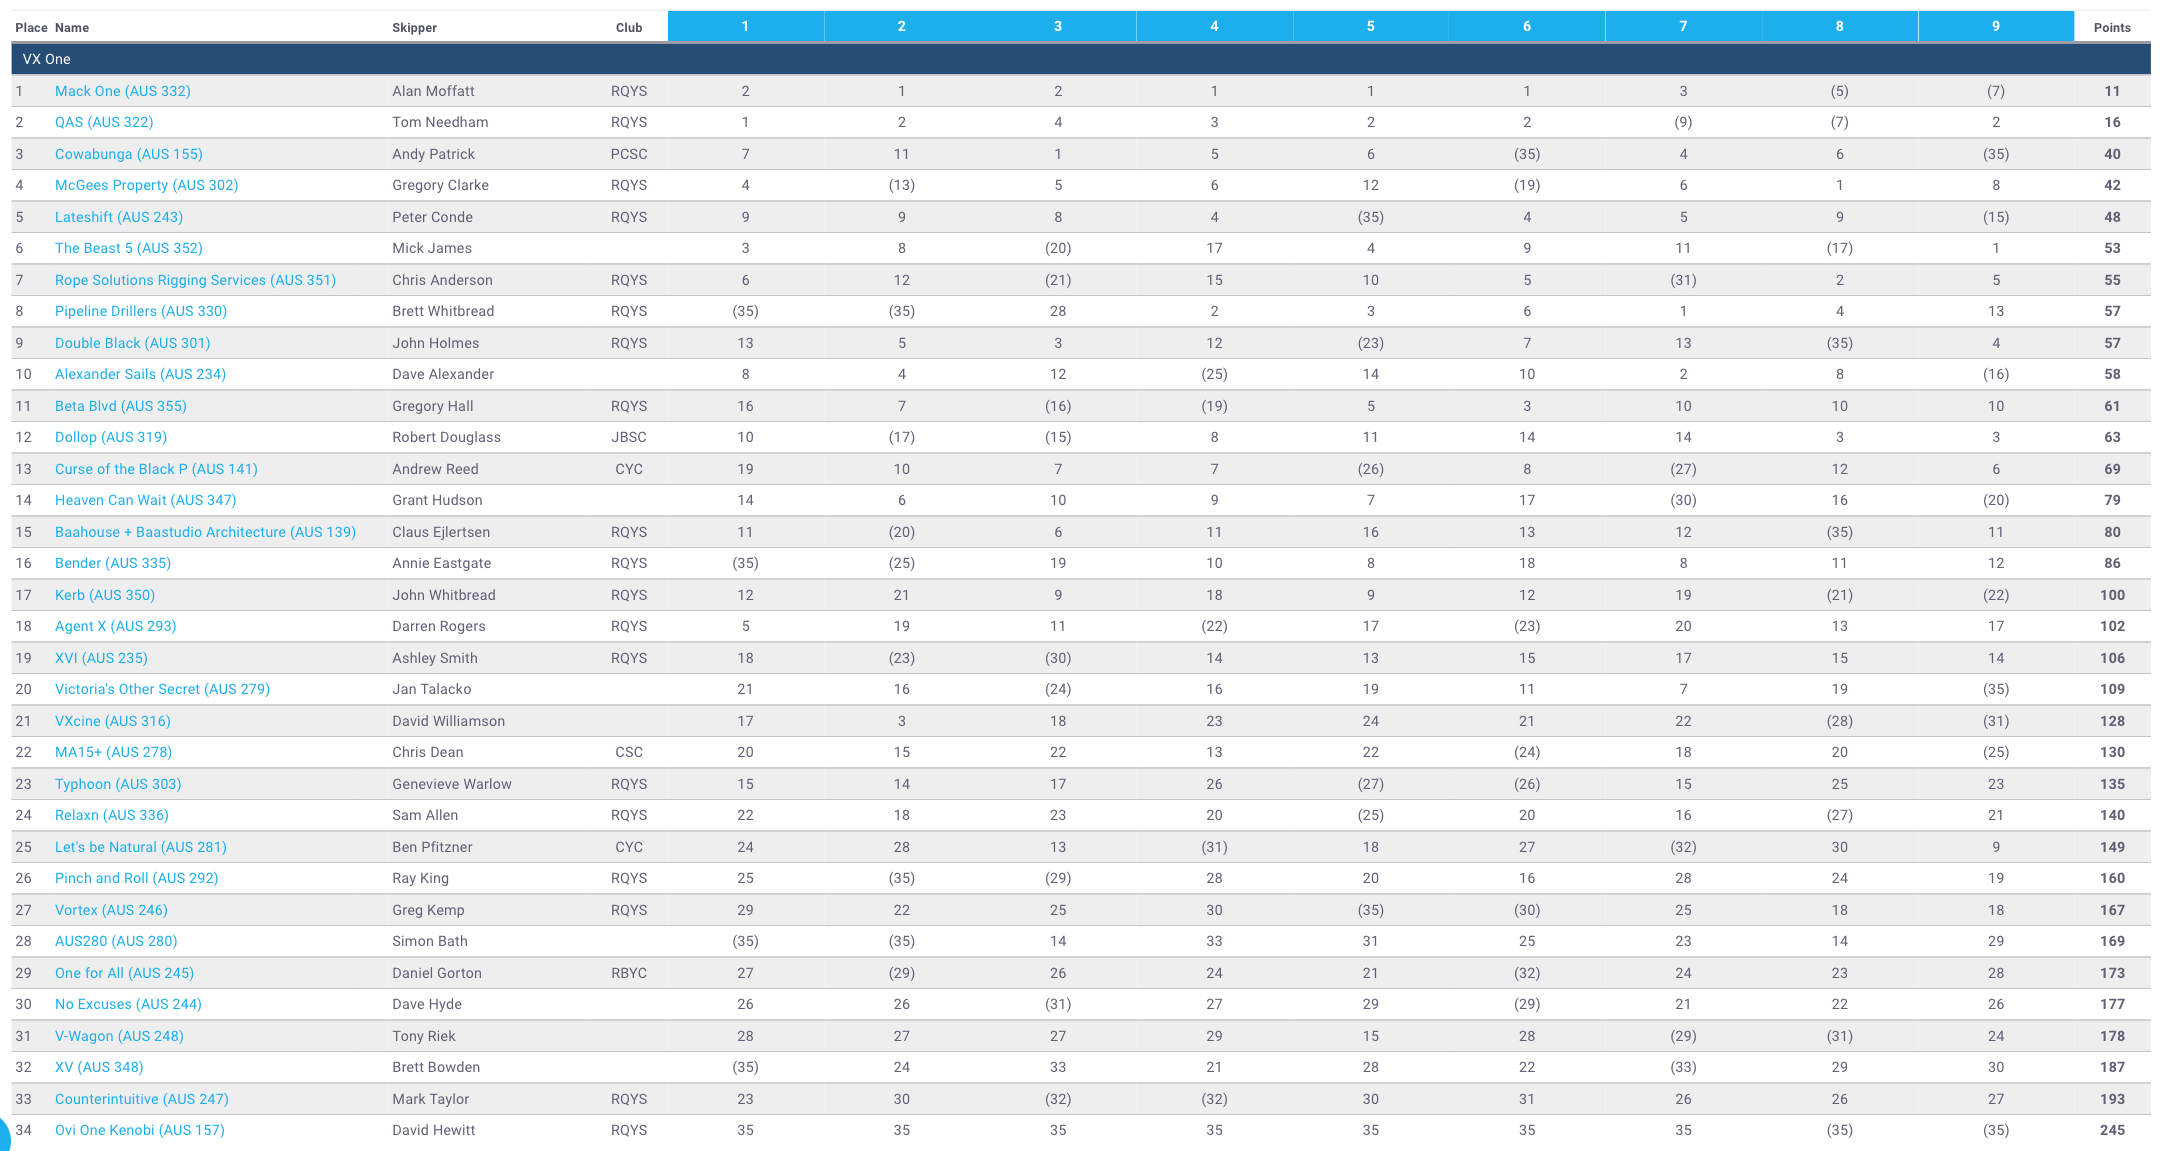Click race 7 column header
The height and width of the screenshot is (1151, 2167).
tap(1682, 26)
